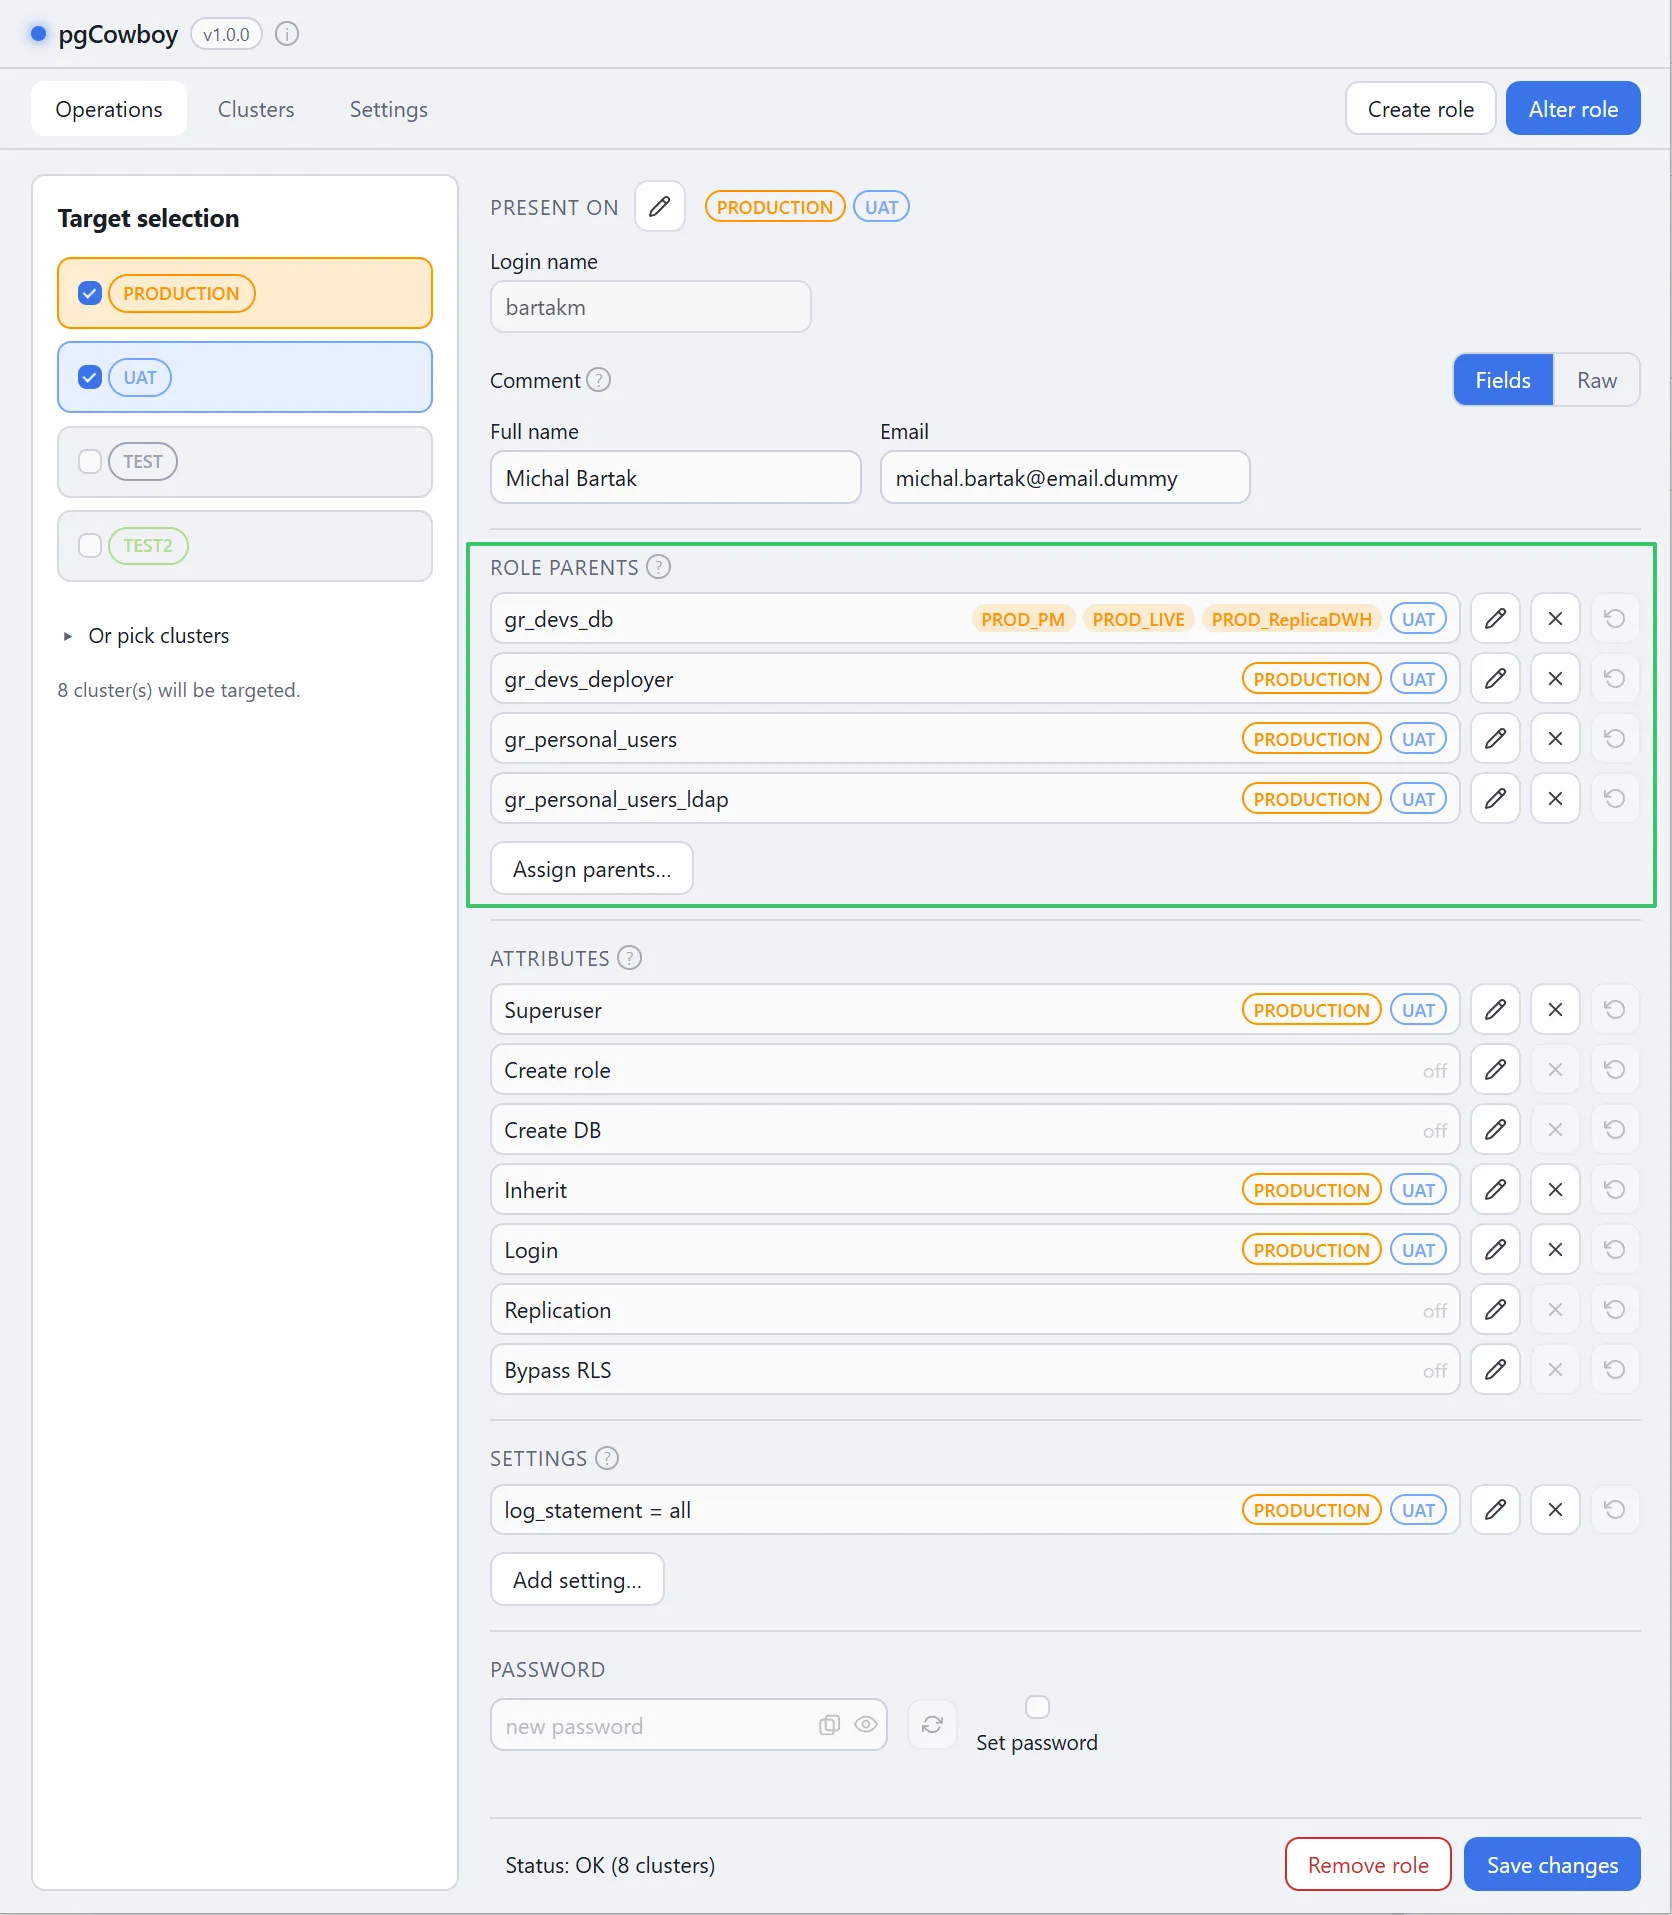The height and width of the screenshot is (1915, 1672).
Task: Expand the Or pick clusters section
Action: pos(146,636)
